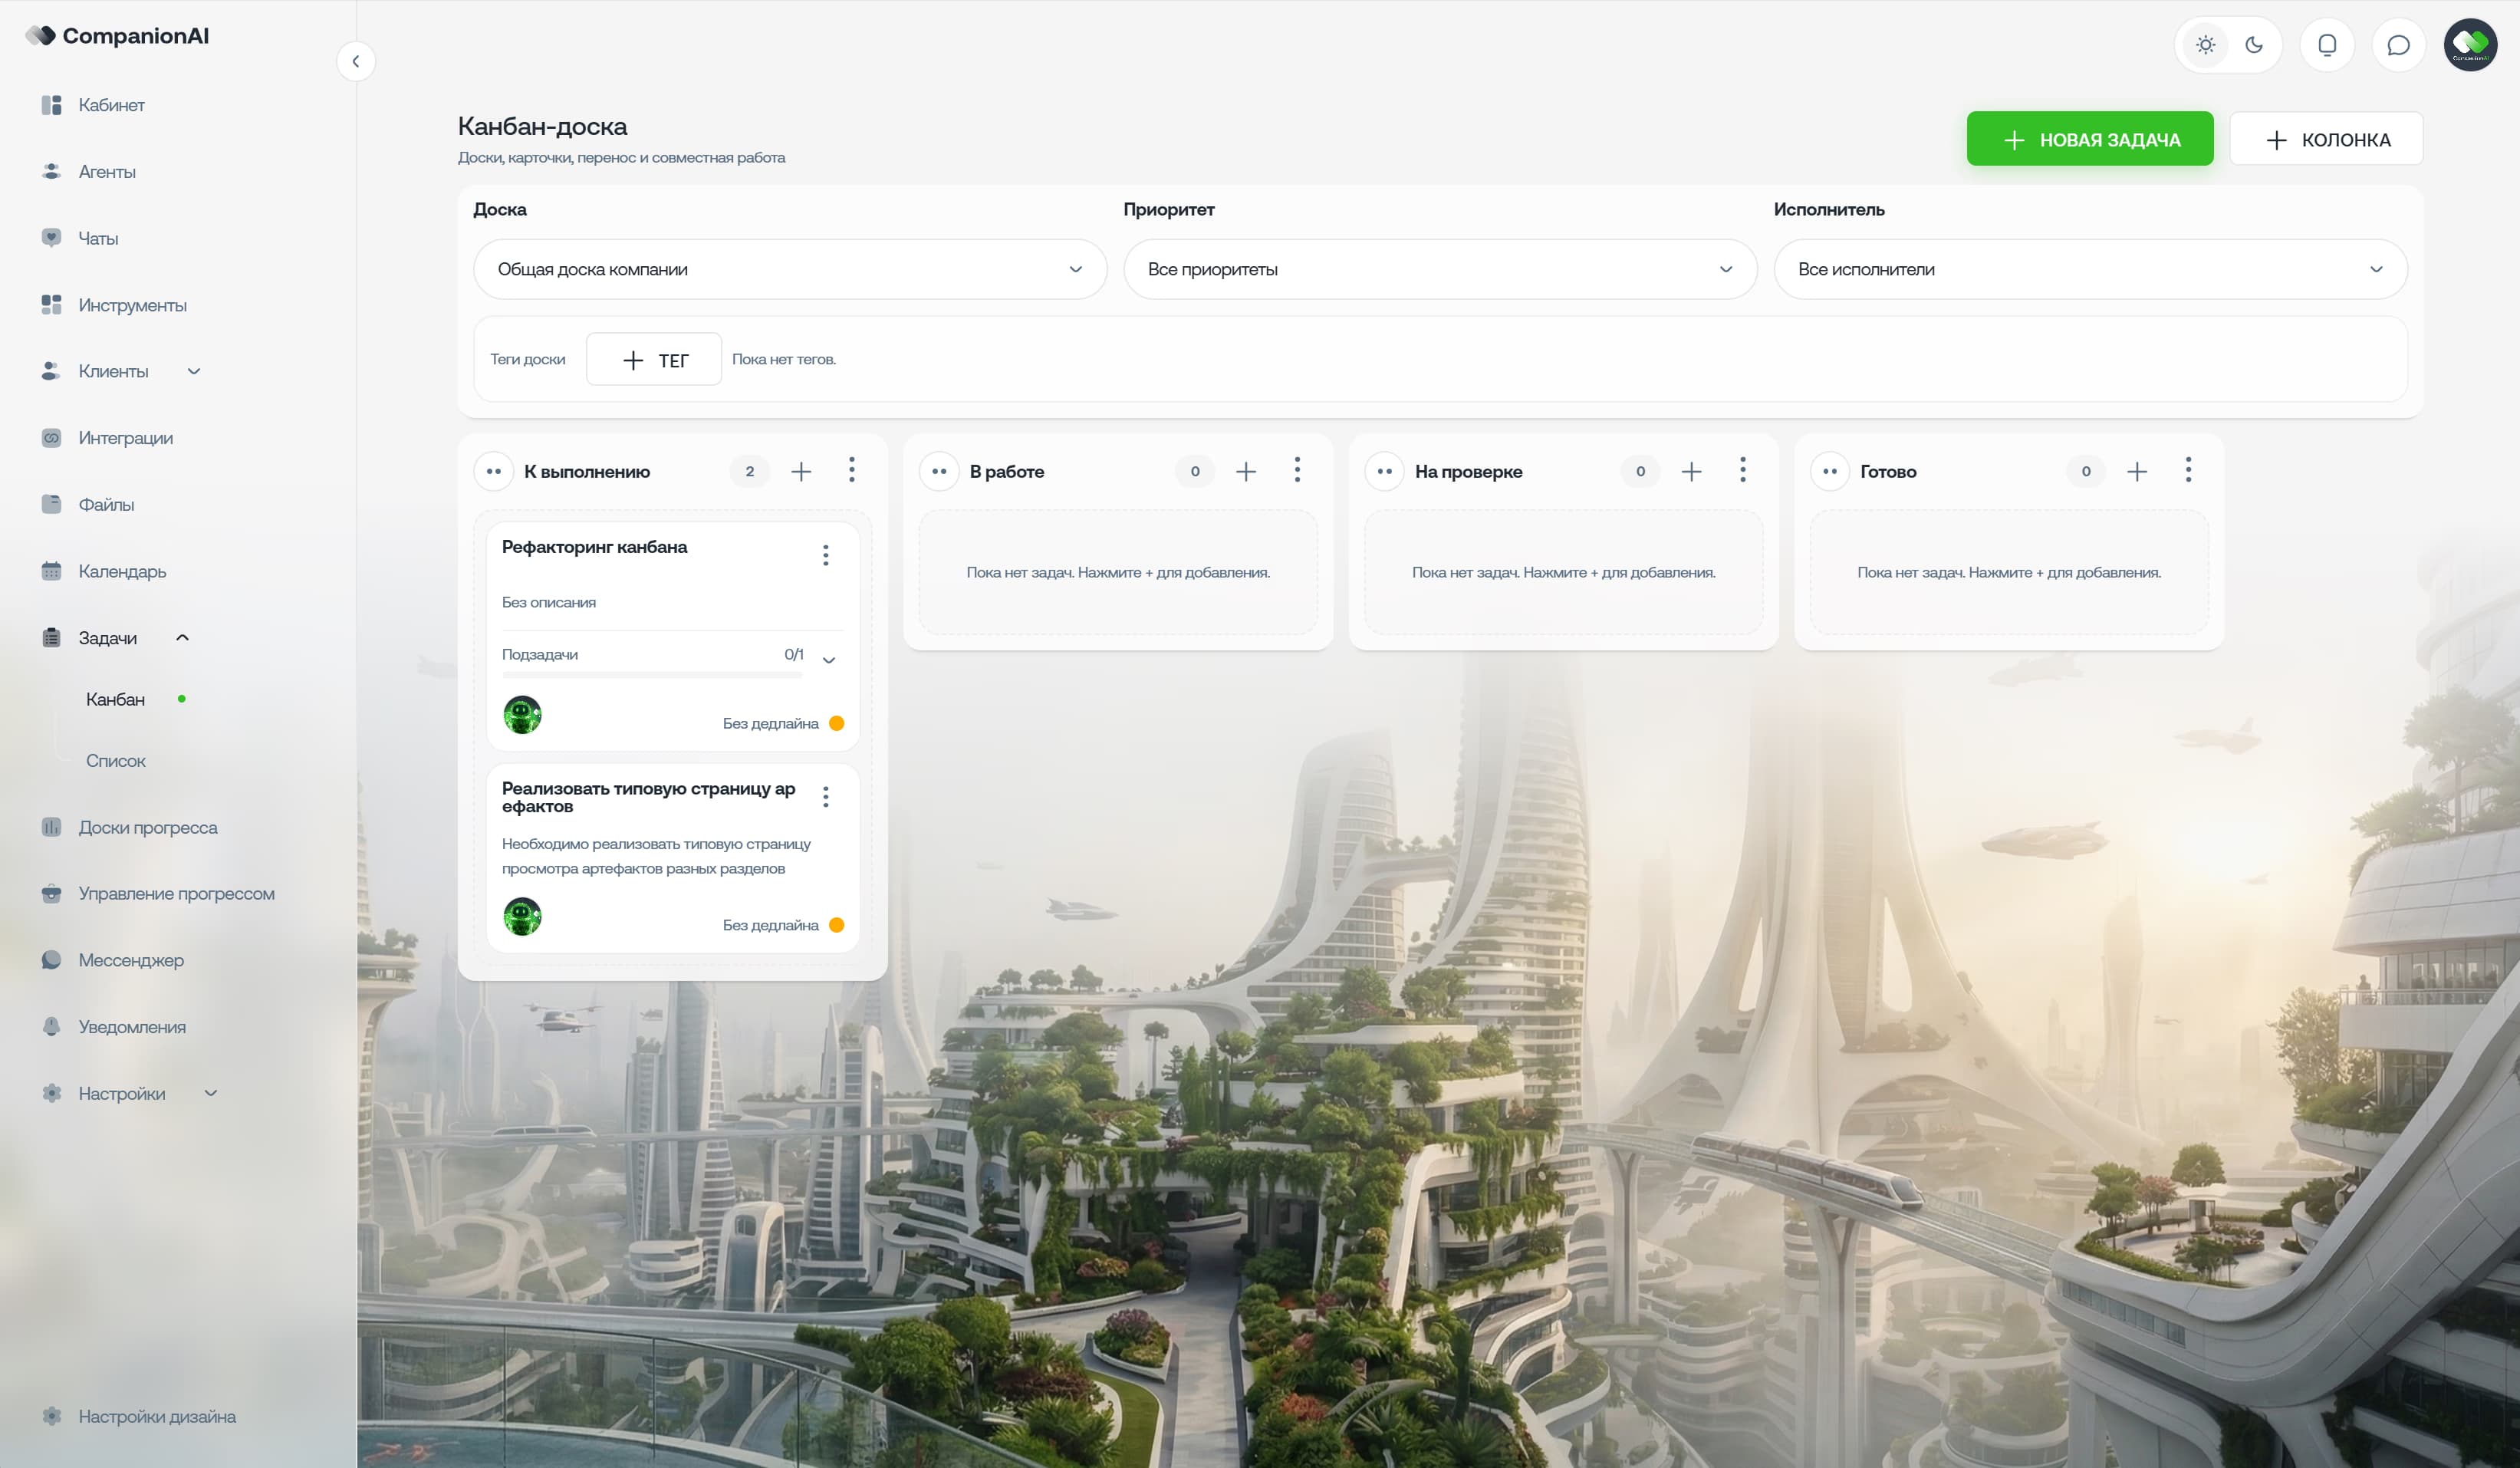Open the Реализовать типовую страницу card title
The height and width of the screenshot is (1468, 2520).
coord(649,798)
